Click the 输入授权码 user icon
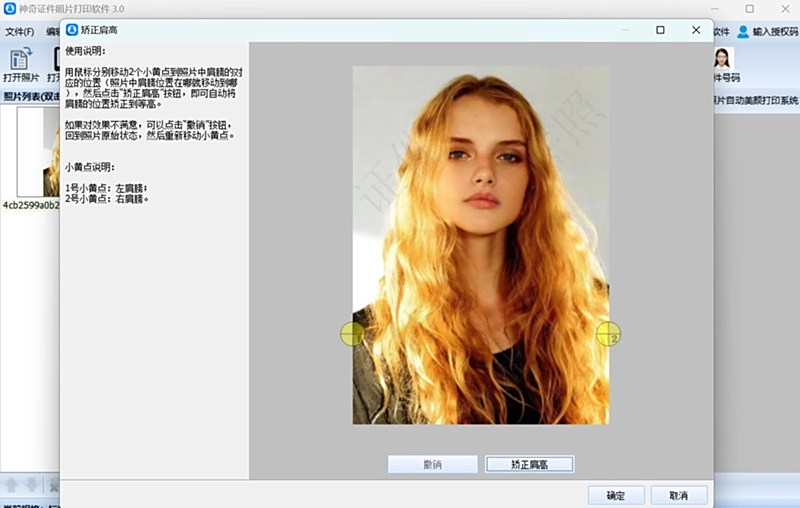 (743, 32)
